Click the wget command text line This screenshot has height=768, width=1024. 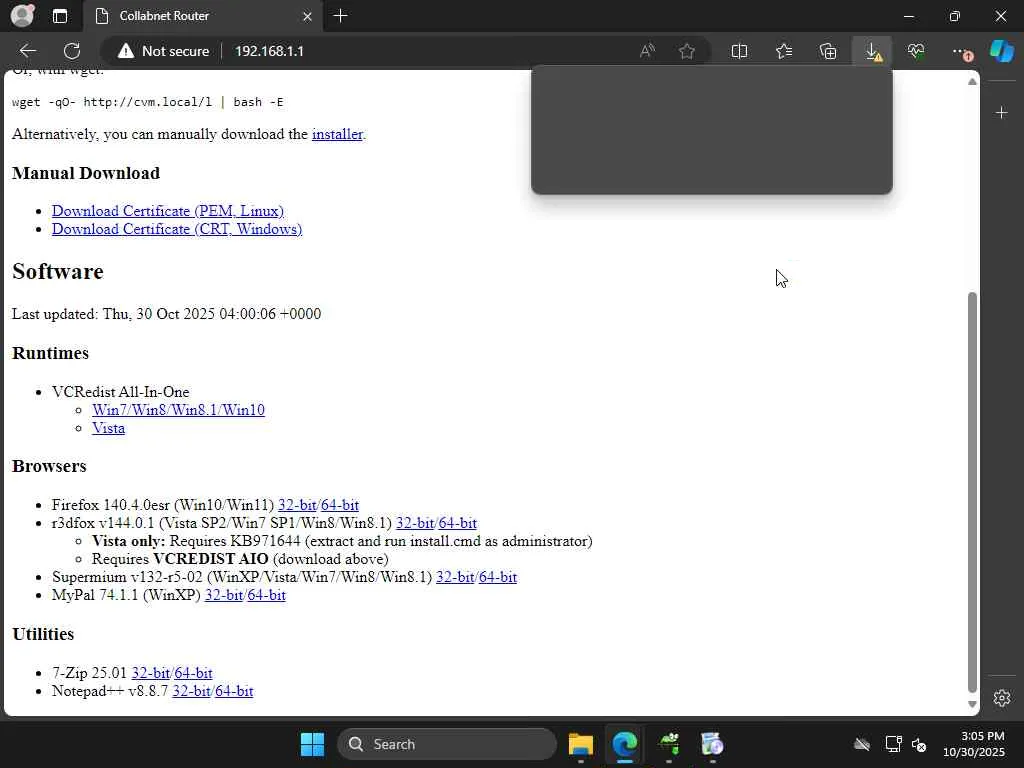(148, 102)
